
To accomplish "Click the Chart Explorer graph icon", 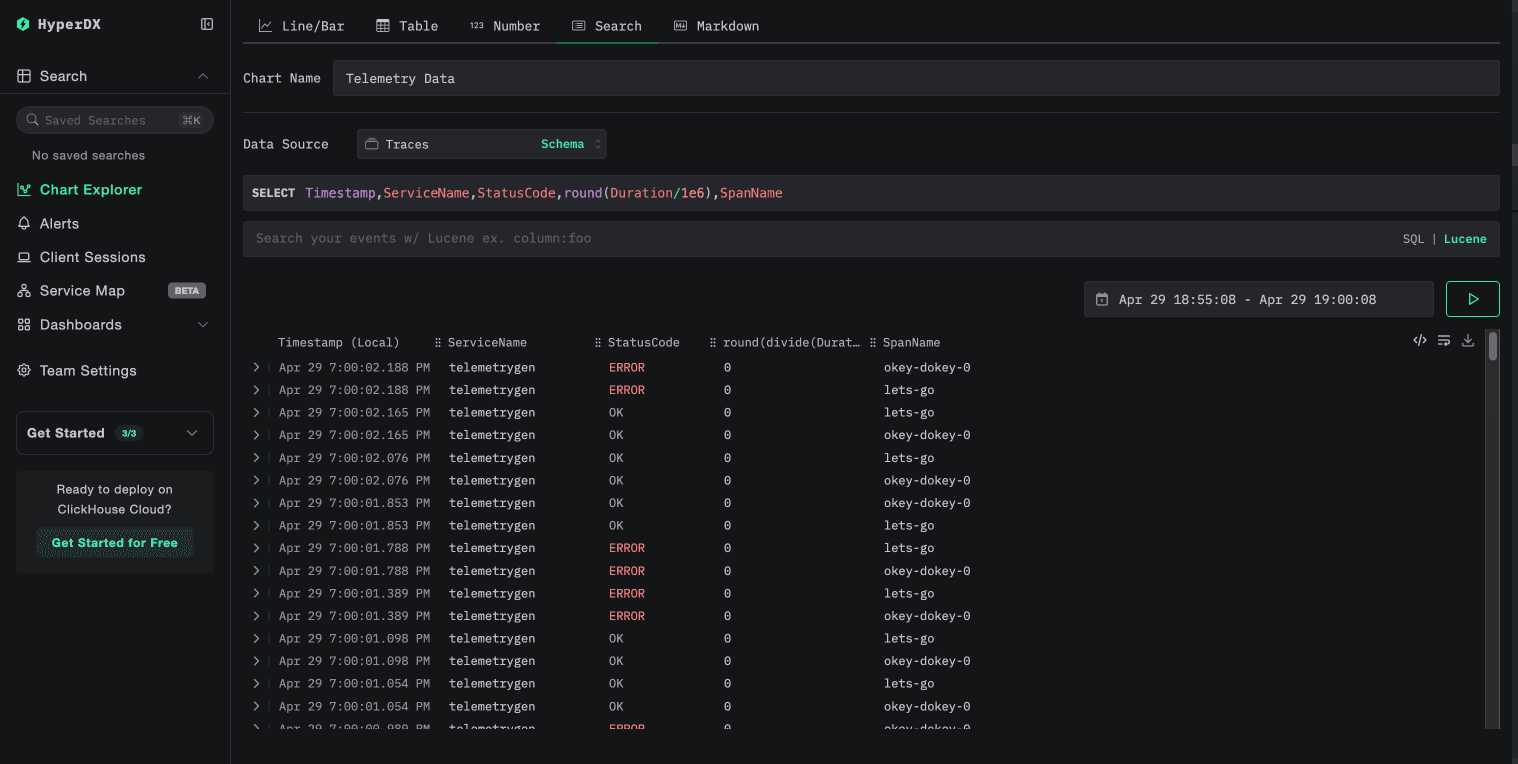I will (24, 190).
